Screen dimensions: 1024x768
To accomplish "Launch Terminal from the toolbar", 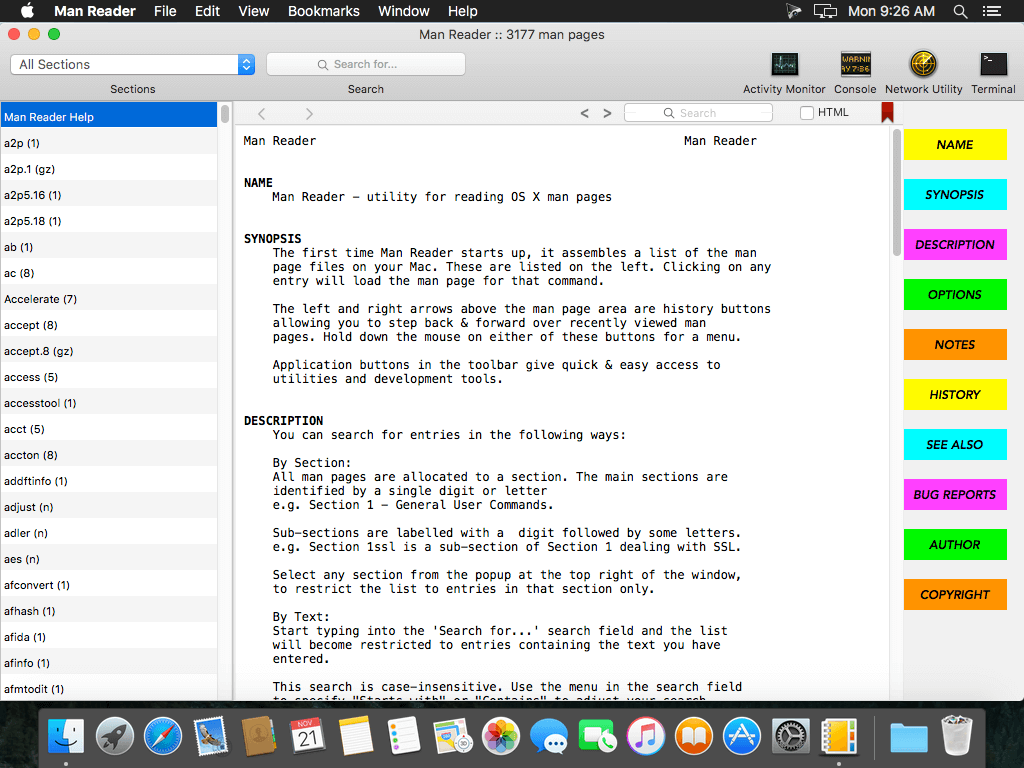I will [993, 65].
